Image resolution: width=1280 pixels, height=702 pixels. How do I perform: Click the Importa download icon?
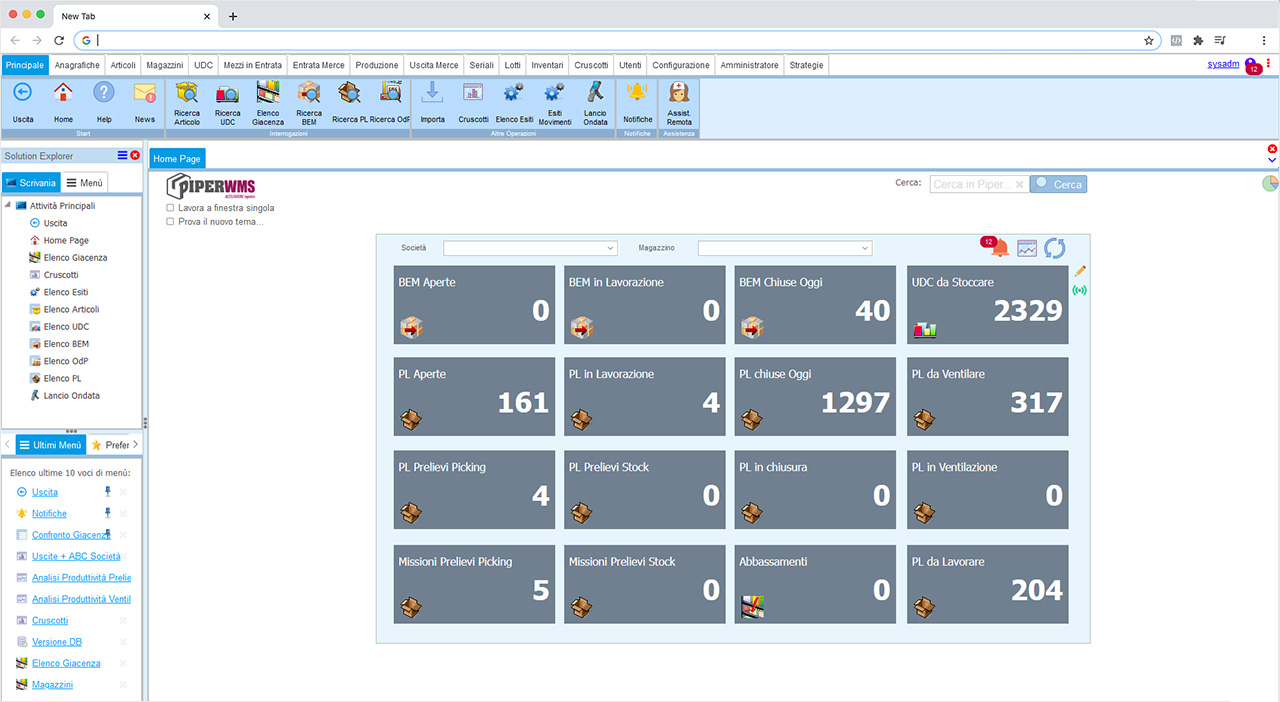coord(433,102)
